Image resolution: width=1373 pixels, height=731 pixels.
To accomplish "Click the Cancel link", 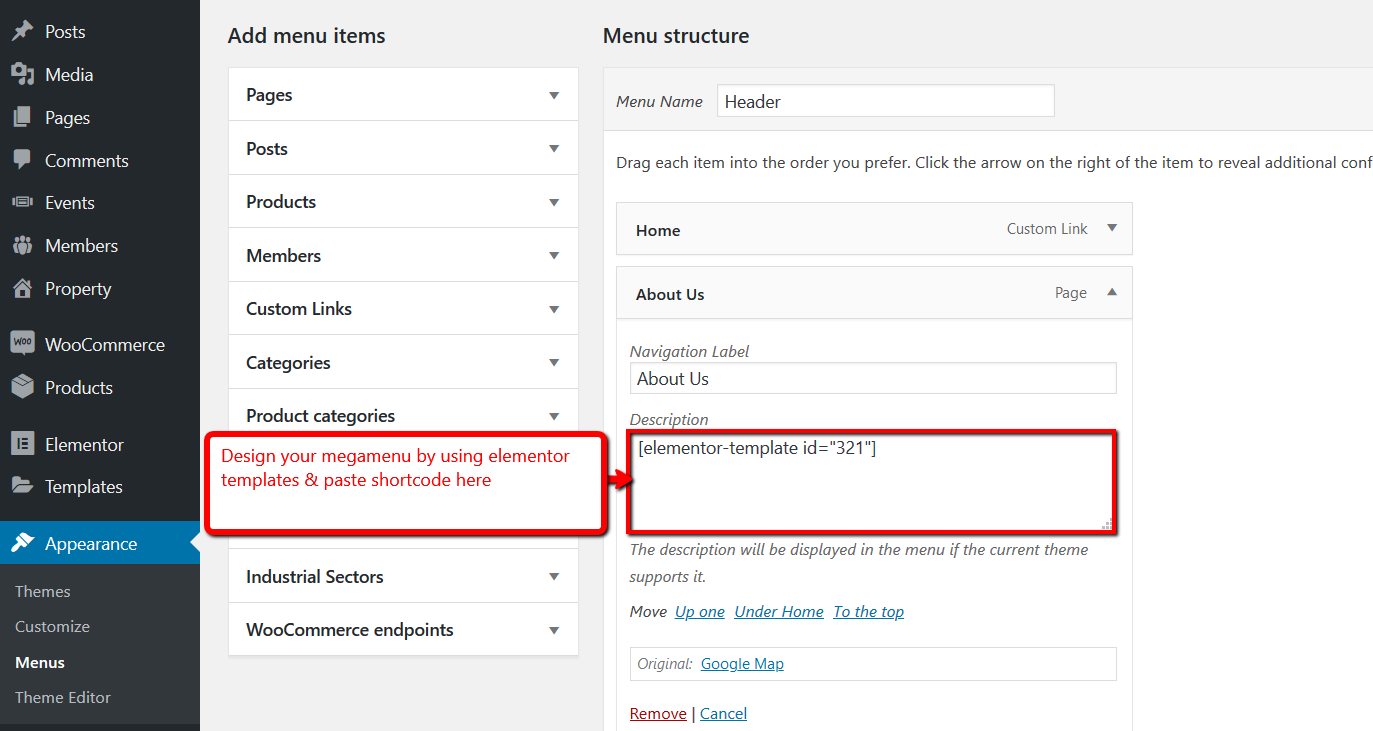I will pos(723,713).
